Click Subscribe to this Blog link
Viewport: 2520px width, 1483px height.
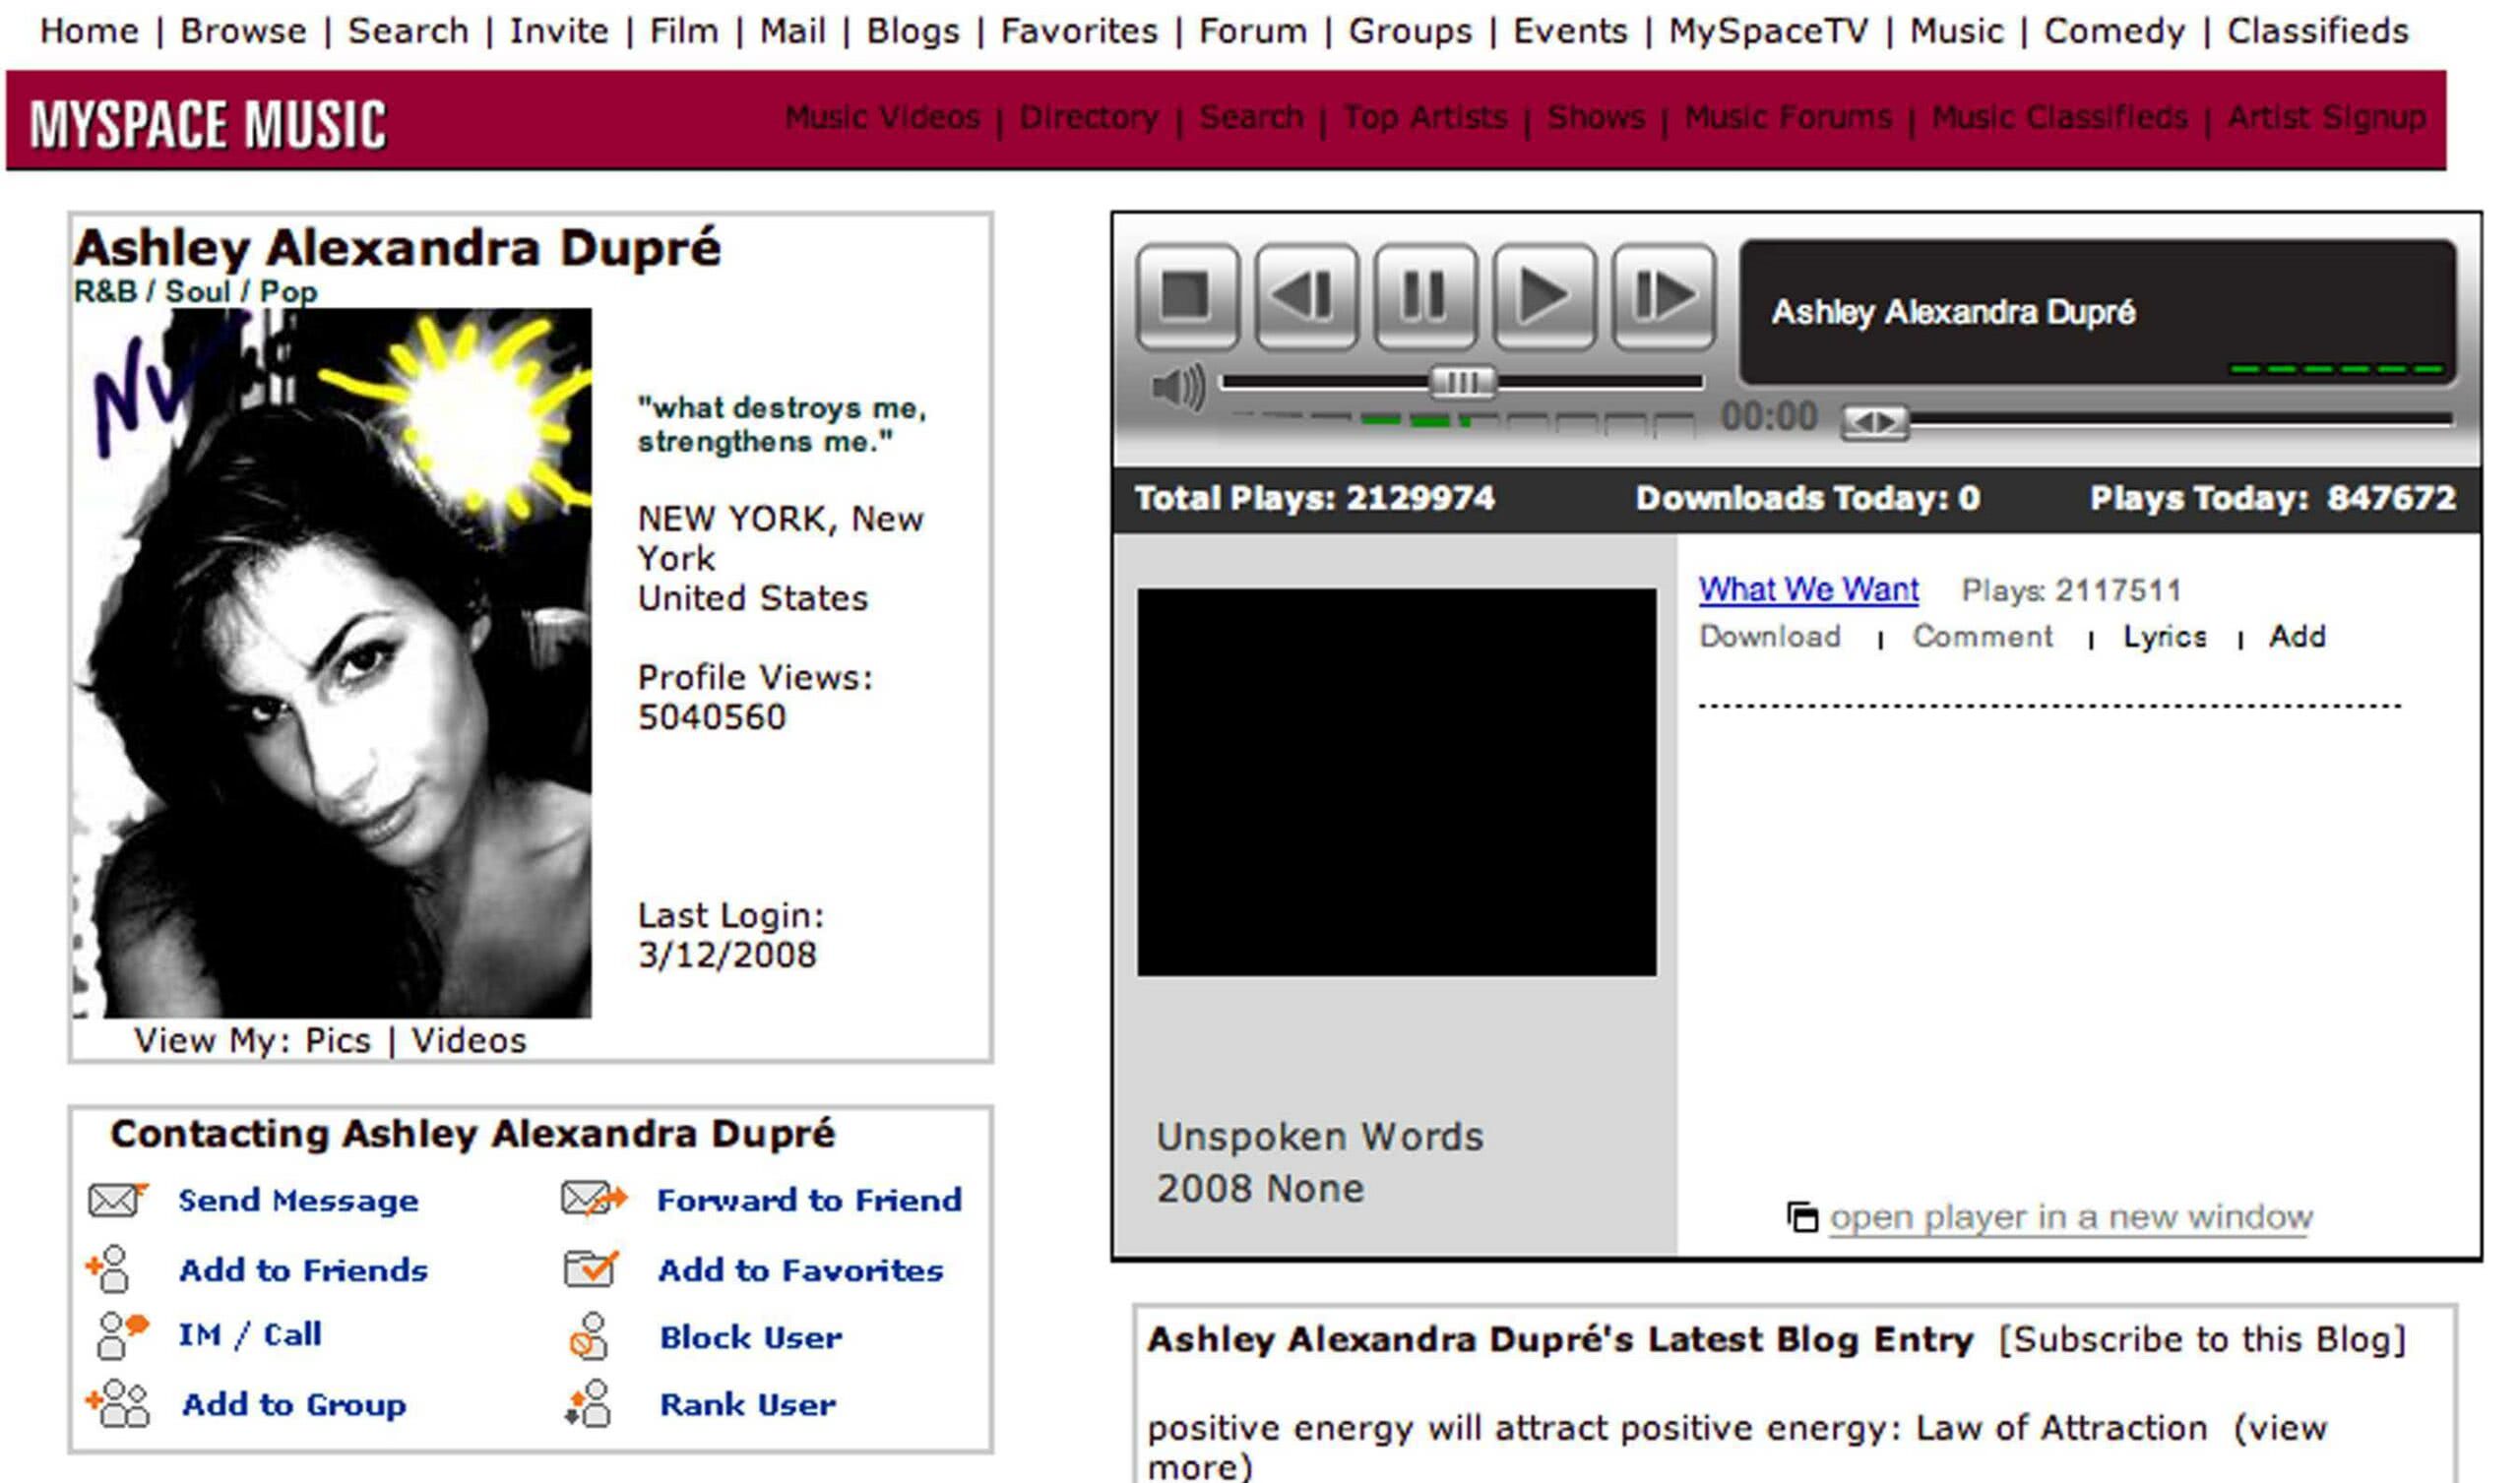point(2202,1339)
